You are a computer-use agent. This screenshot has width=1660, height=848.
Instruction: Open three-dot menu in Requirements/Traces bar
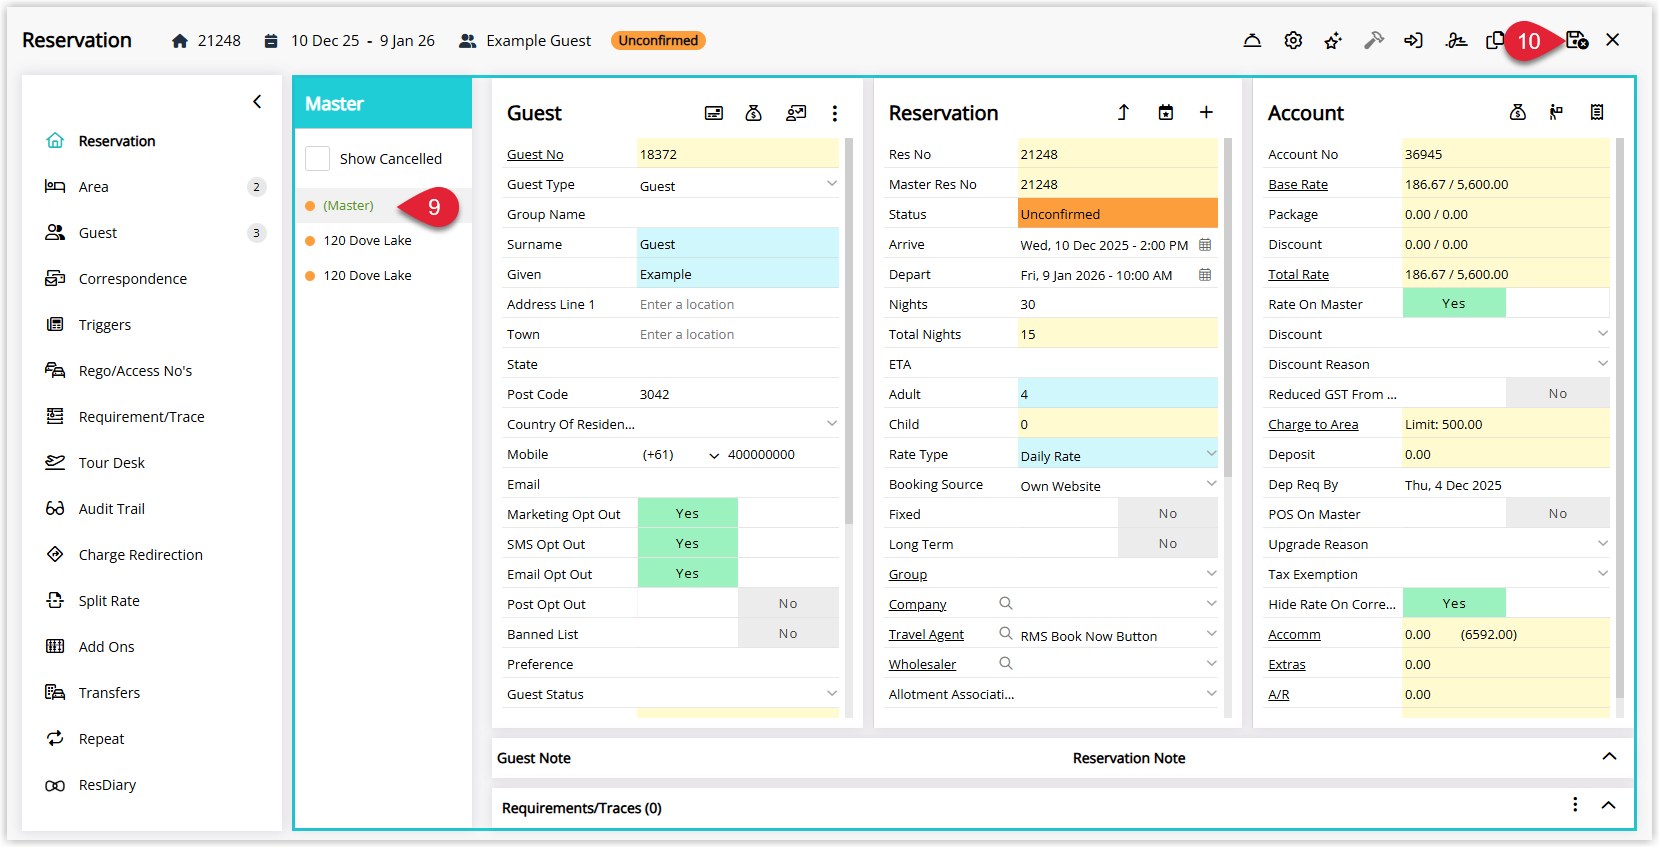1575,805
